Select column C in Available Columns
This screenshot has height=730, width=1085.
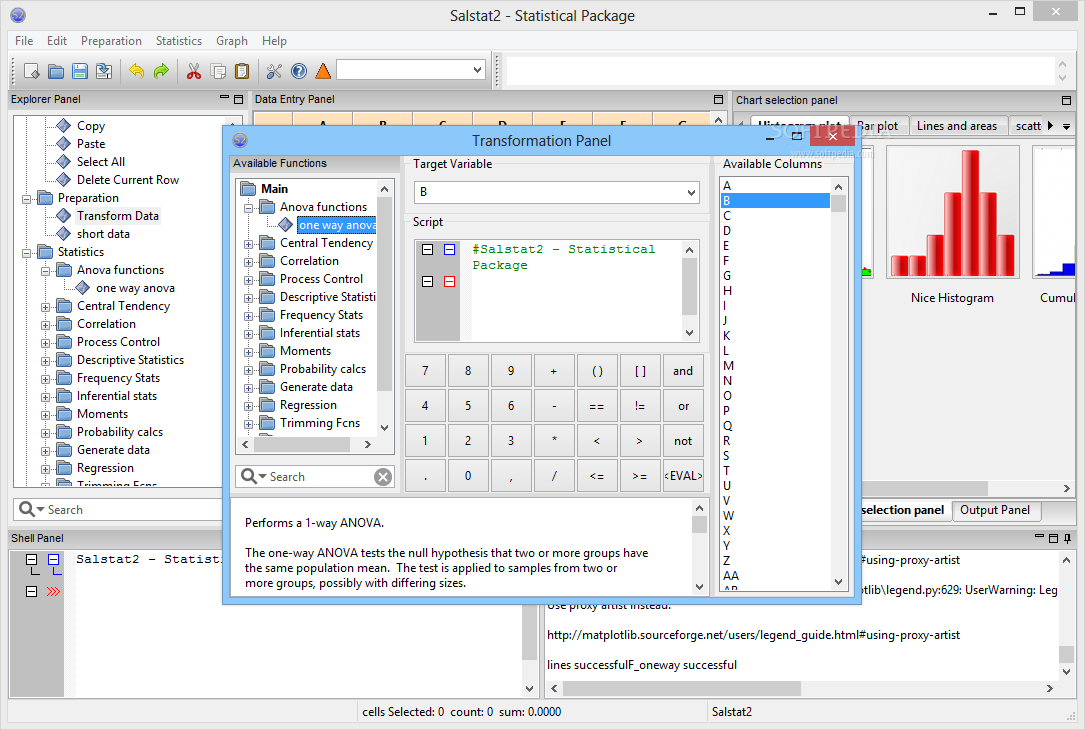775,216
